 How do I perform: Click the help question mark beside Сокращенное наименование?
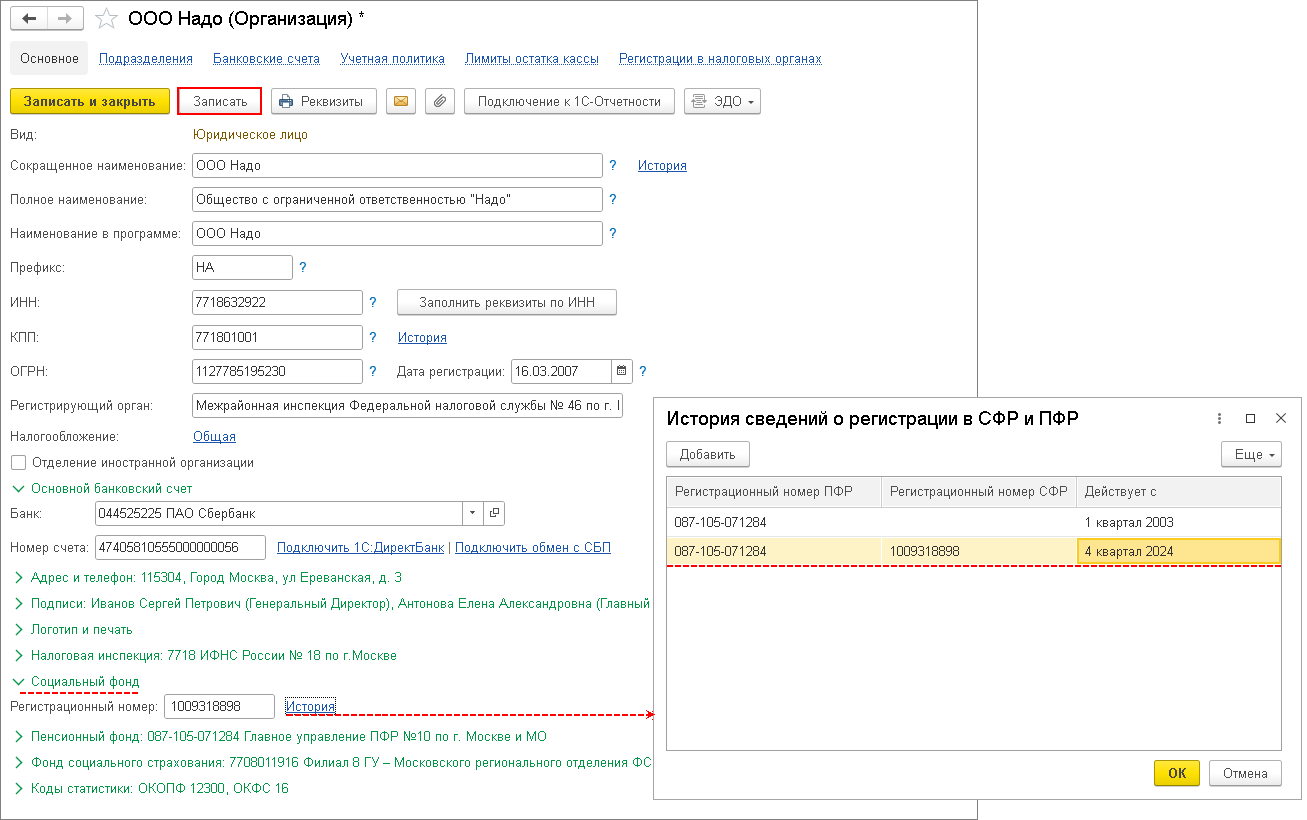613,165
